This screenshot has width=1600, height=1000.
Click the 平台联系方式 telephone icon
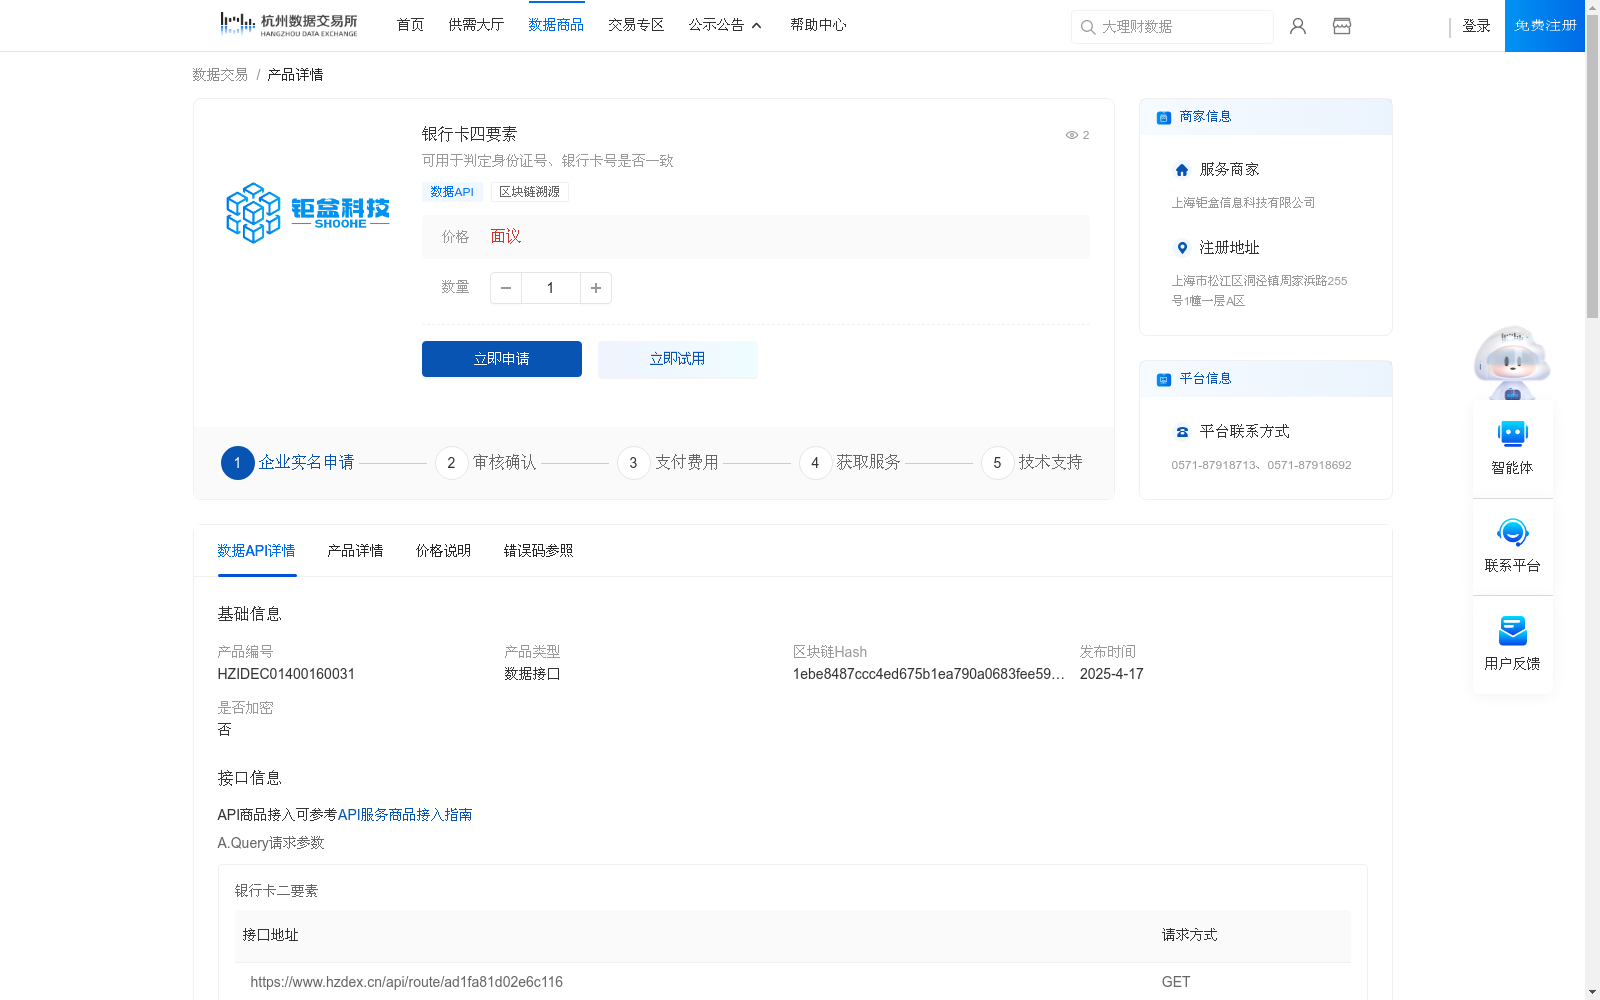1182,432
